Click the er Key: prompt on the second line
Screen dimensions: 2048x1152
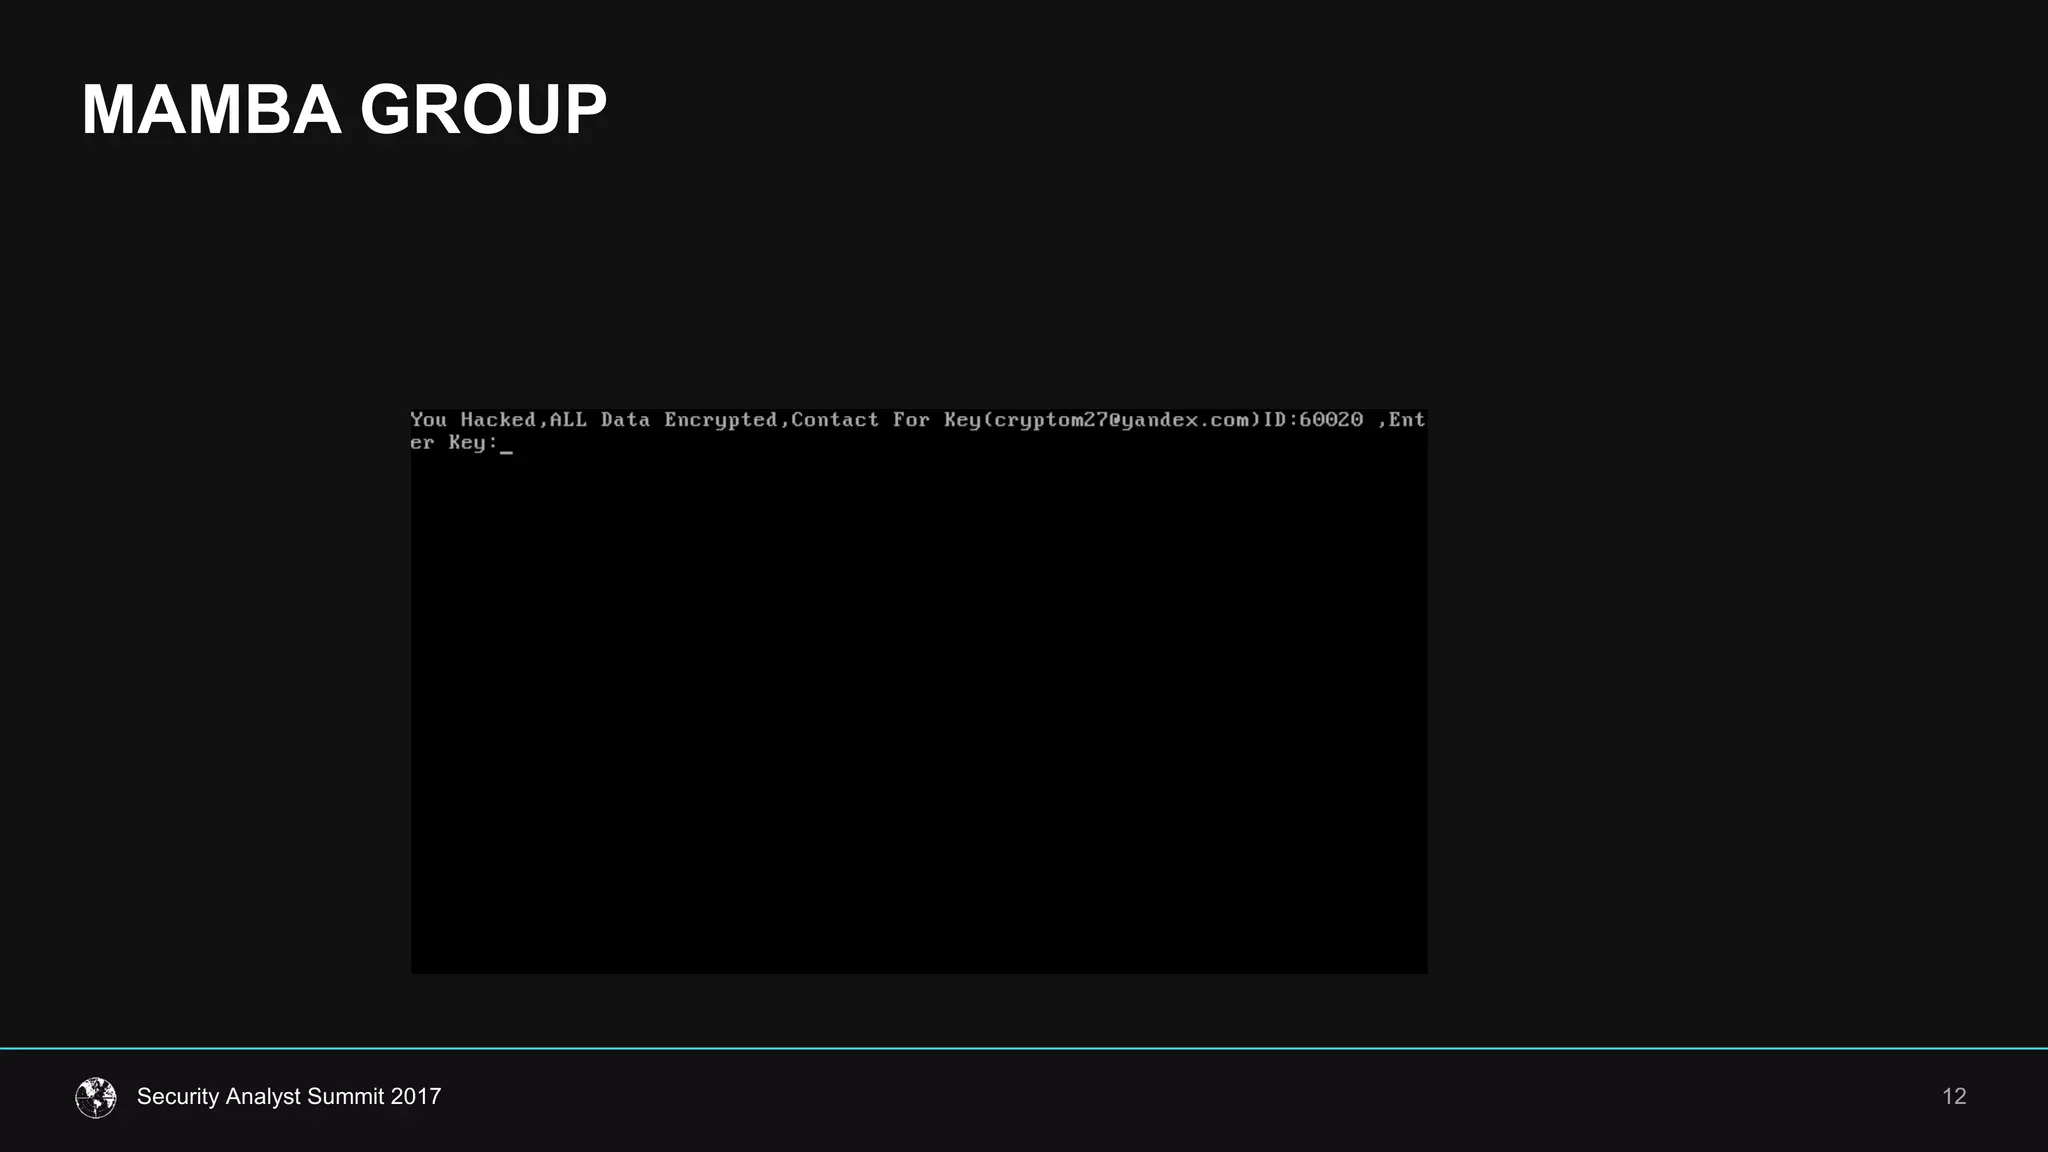pos(453,443)
